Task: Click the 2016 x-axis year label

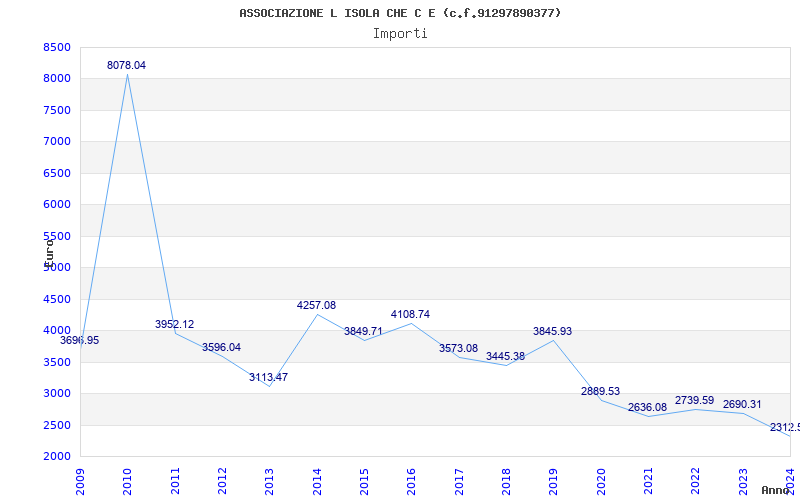Action: coord(412,481)
